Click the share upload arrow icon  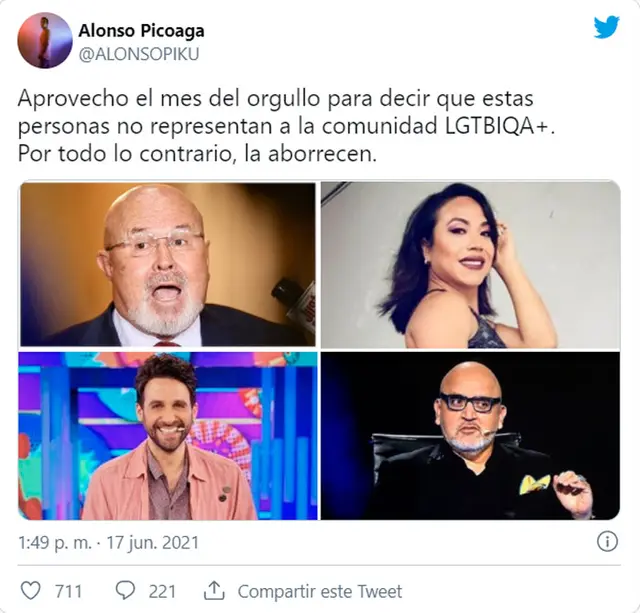[214, 591]
